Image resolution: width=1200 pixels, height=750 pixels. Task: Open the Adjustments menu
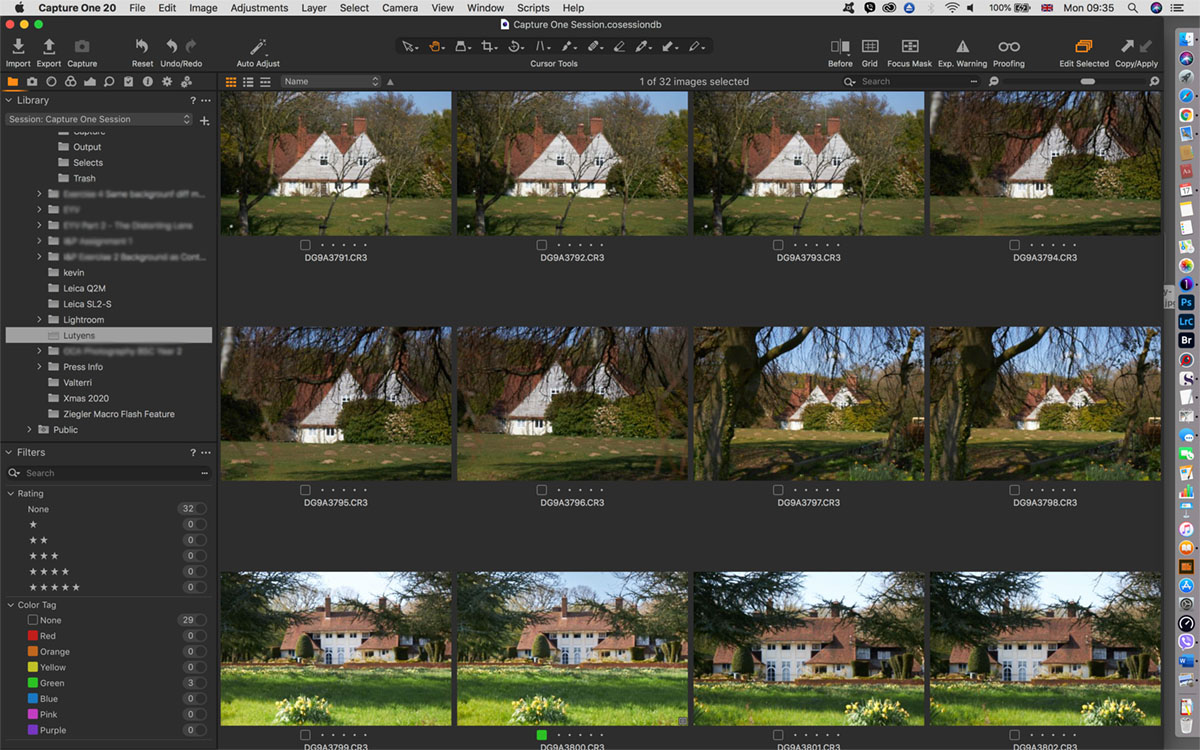259,8
